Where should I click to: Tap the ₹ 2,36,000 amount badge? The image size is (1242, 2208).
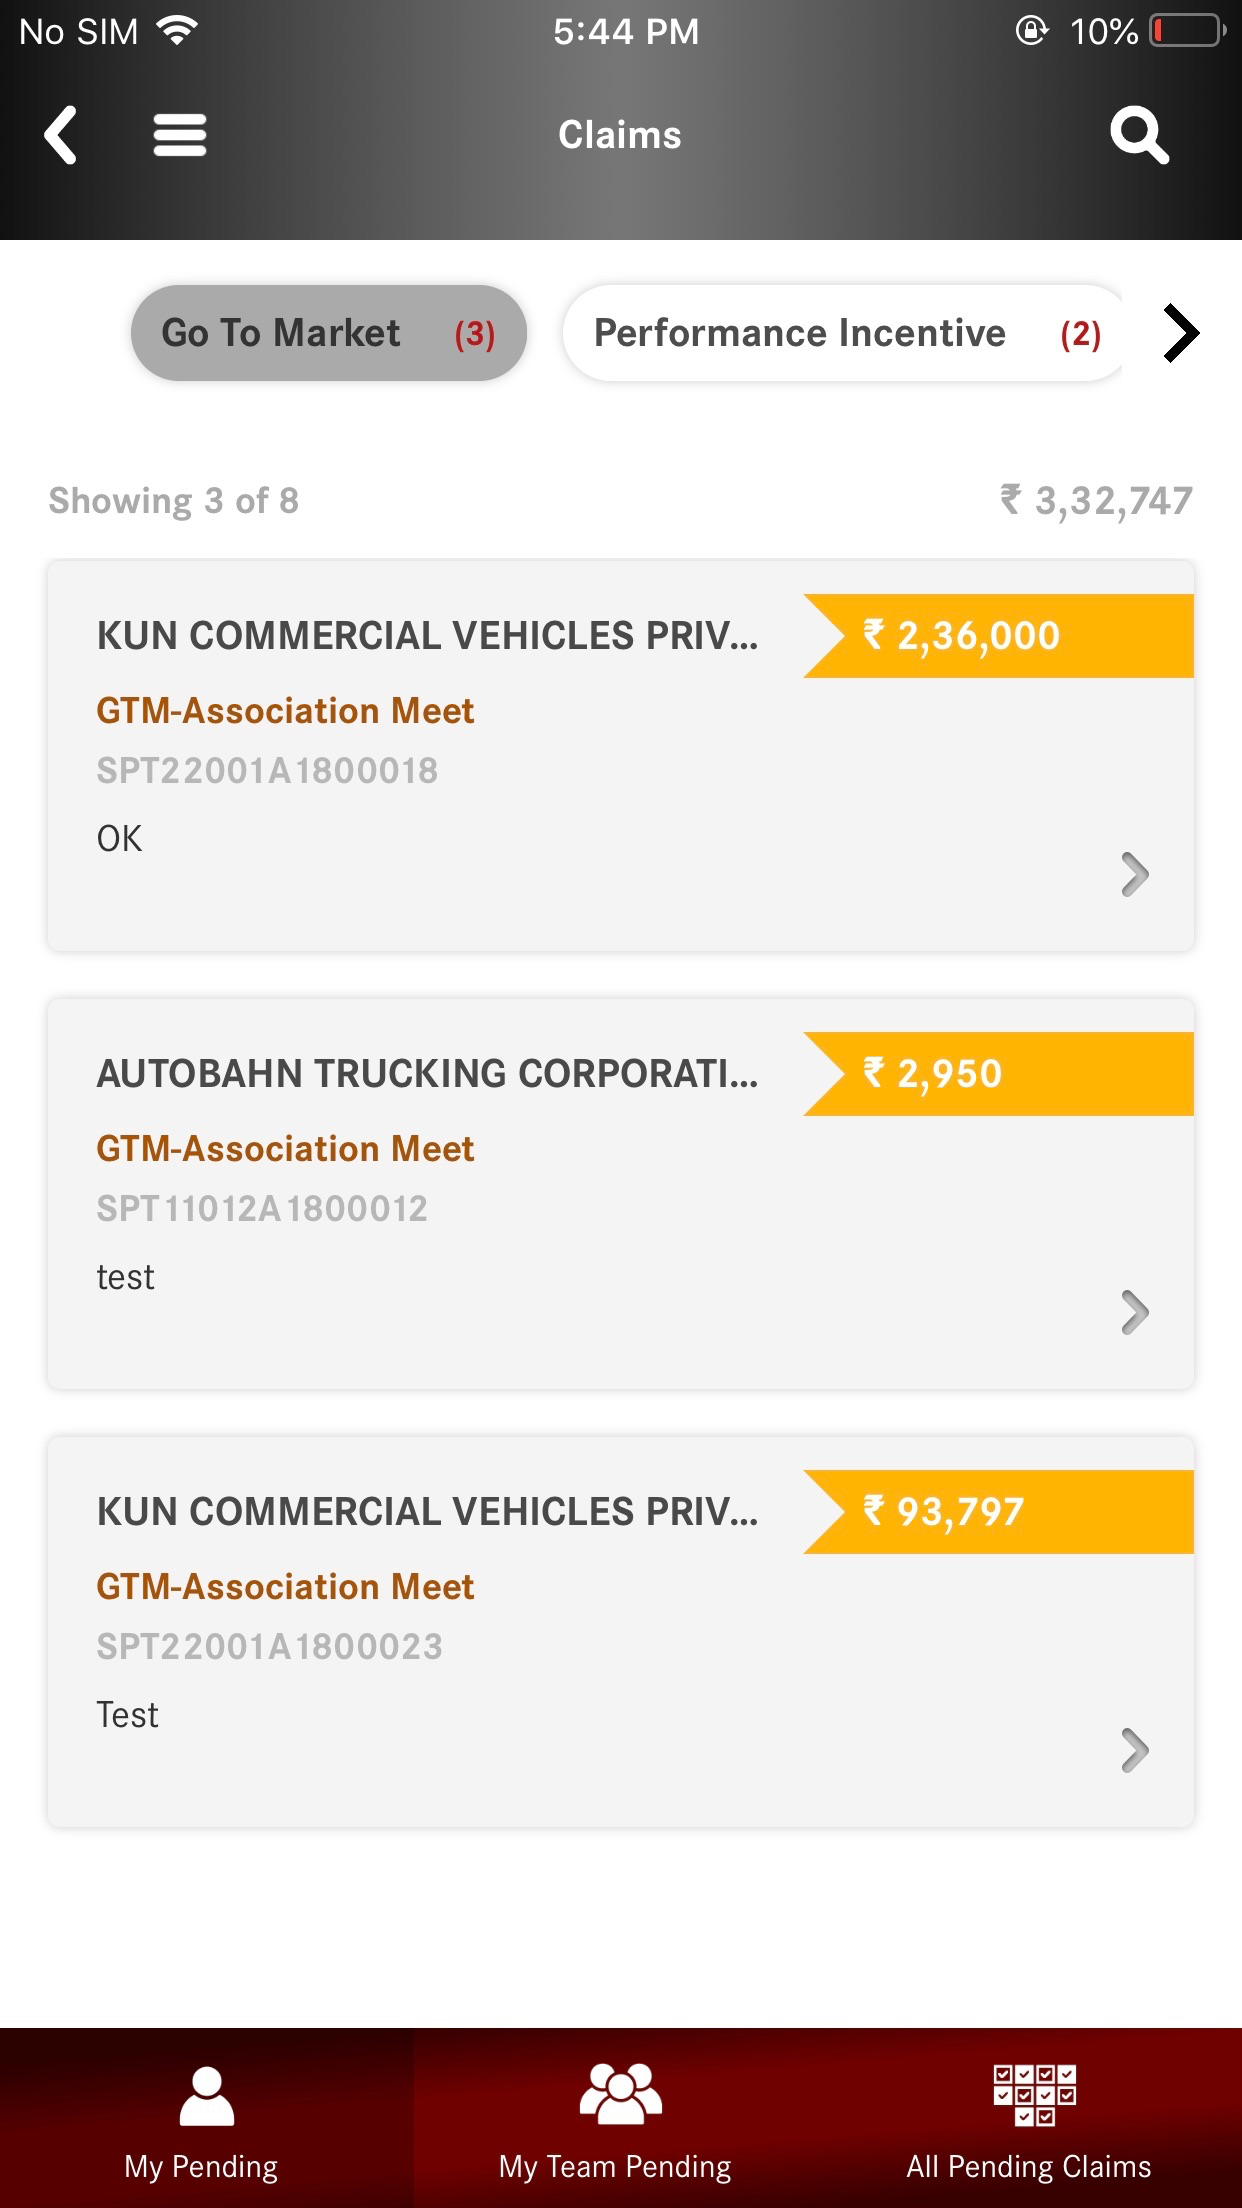coord(998,636)
